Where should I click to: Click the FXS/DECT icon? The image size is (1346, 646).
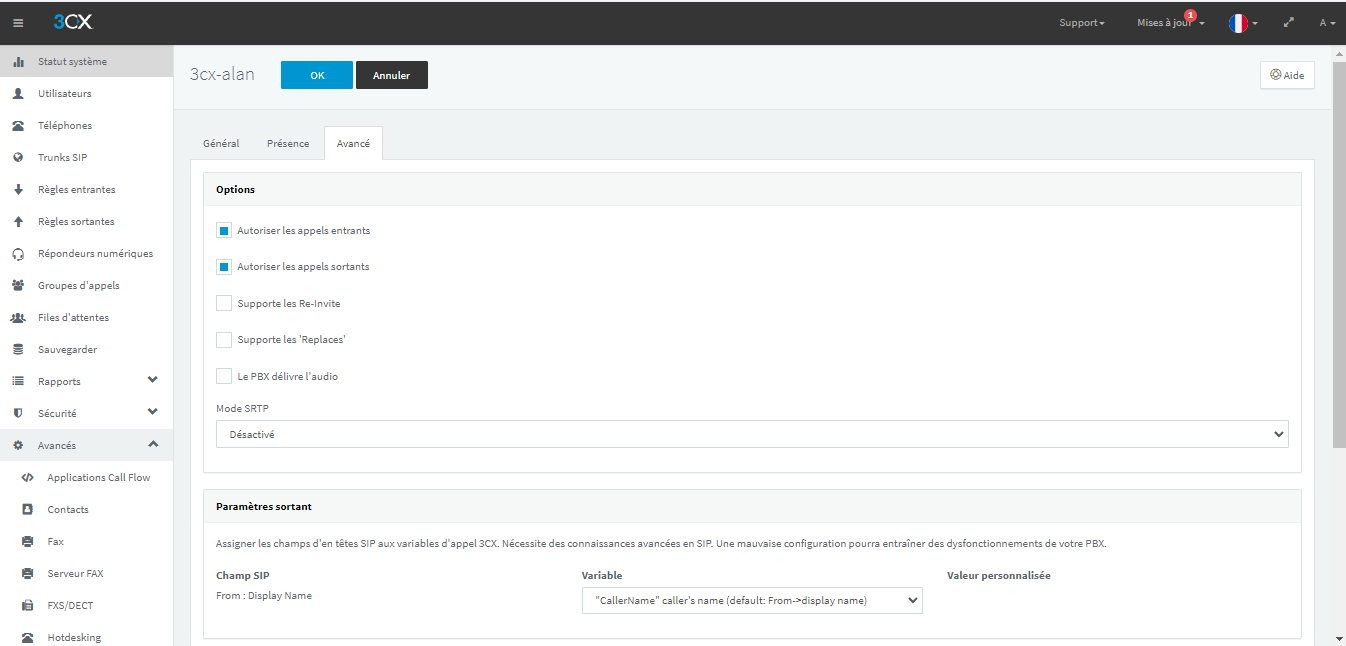tap(28, 606)
